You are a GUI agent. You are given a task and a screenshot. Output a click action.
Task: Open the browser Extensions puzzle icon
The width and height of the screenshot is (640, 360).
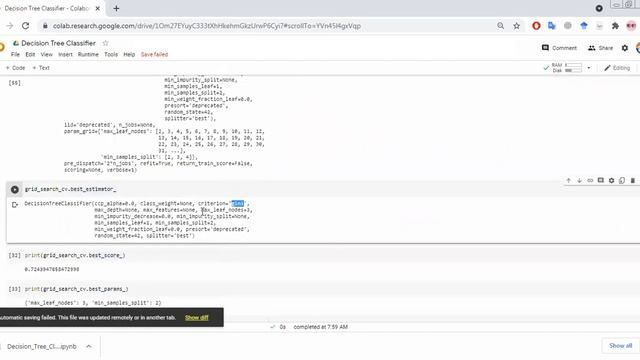[x=615, y=26]
